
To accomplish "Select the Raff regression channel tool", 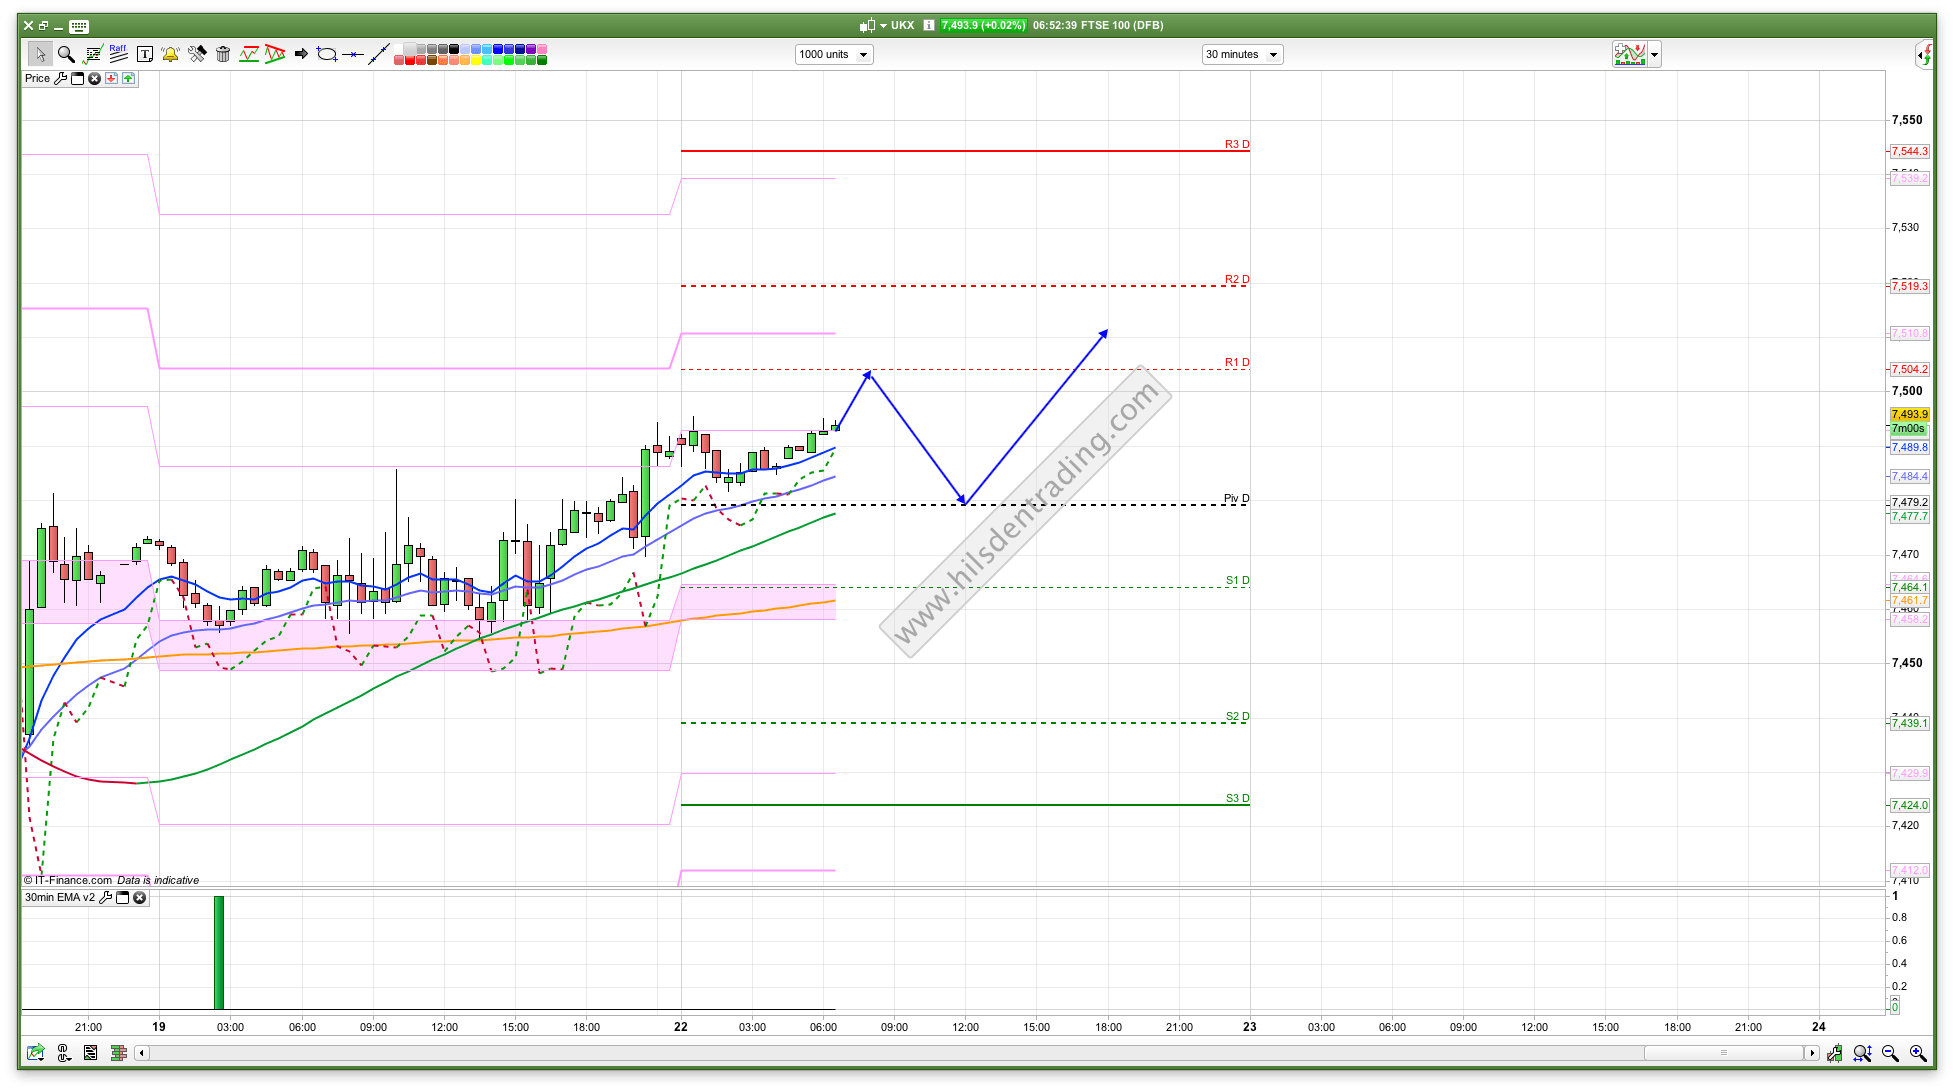I will [x=118, y=54].
